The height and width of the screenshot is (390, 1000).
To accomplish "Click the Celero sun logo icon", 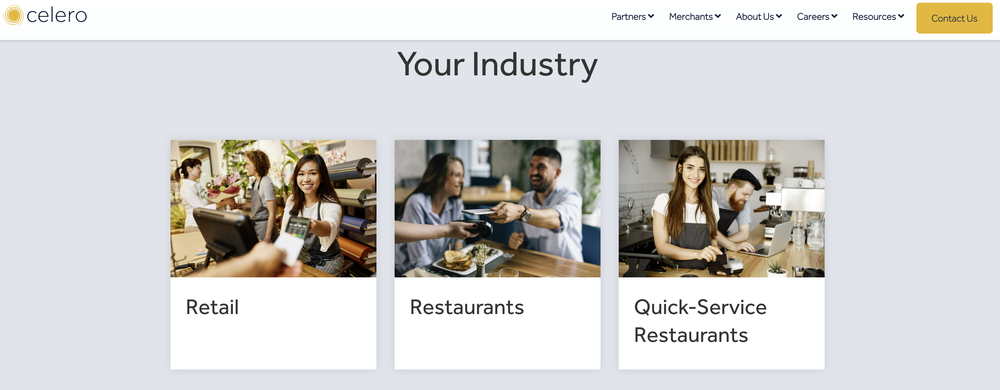I will tap(13, 15).
